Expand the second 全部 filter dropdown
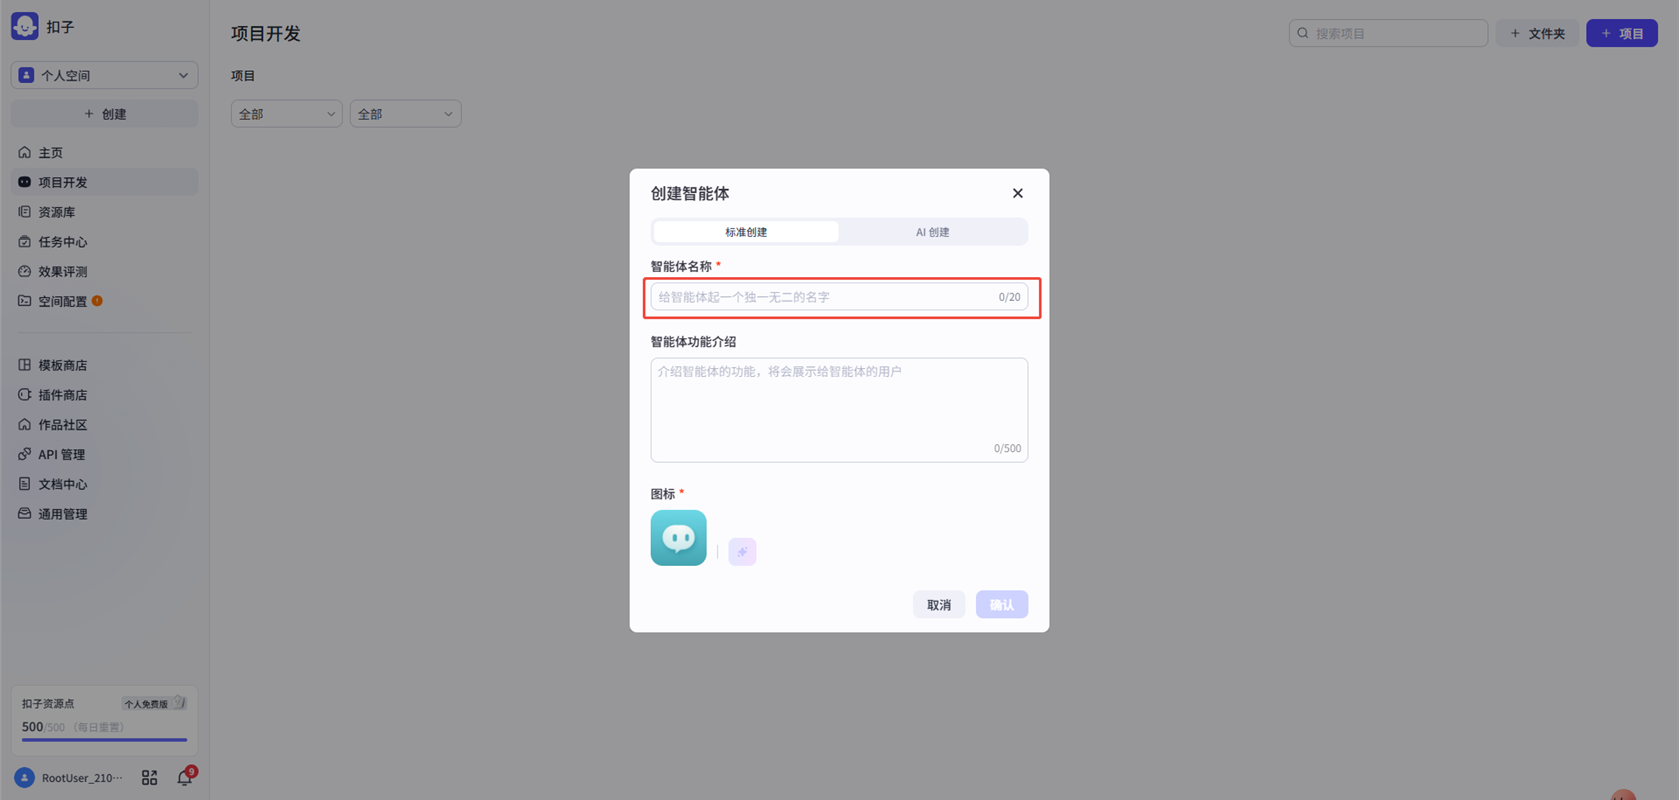The image size is (1680, 800). click(x=405, y=114)
